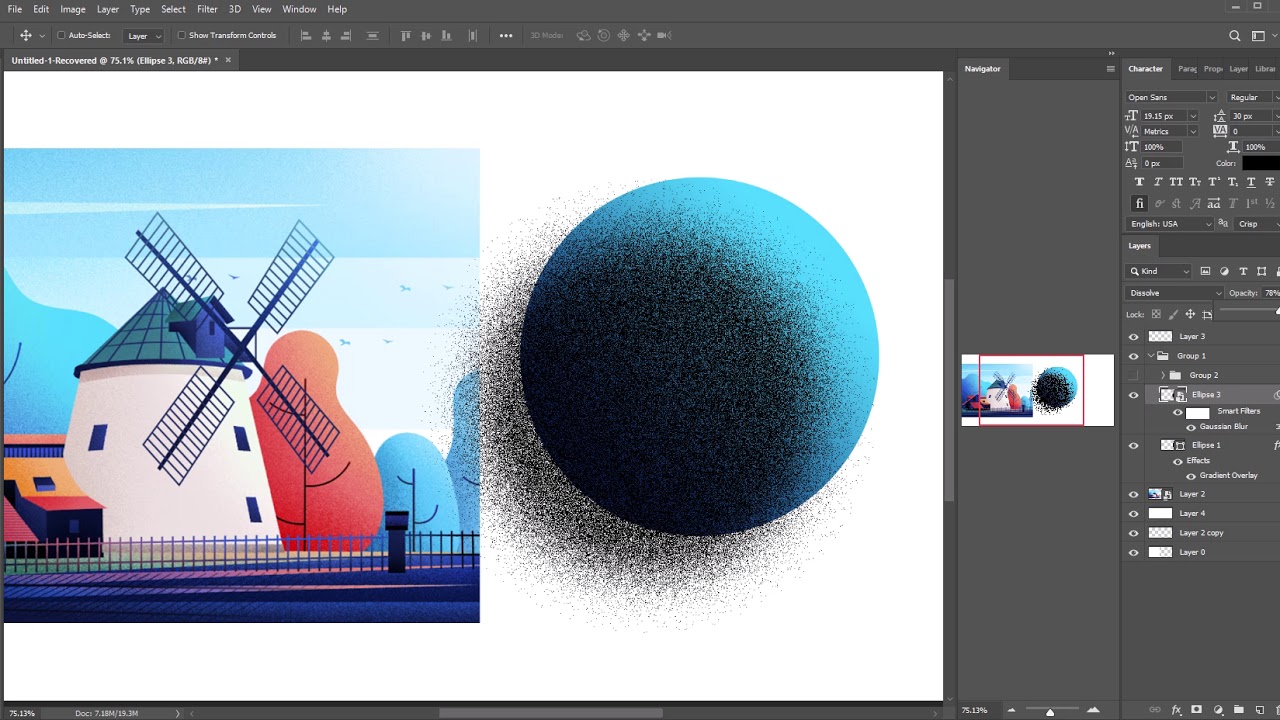Image resolution: width=1280 pixels, height=720 pixels.
Task: Apply All Caps in Character panel
Action: pyautogui.click(x=1176, y=182)
